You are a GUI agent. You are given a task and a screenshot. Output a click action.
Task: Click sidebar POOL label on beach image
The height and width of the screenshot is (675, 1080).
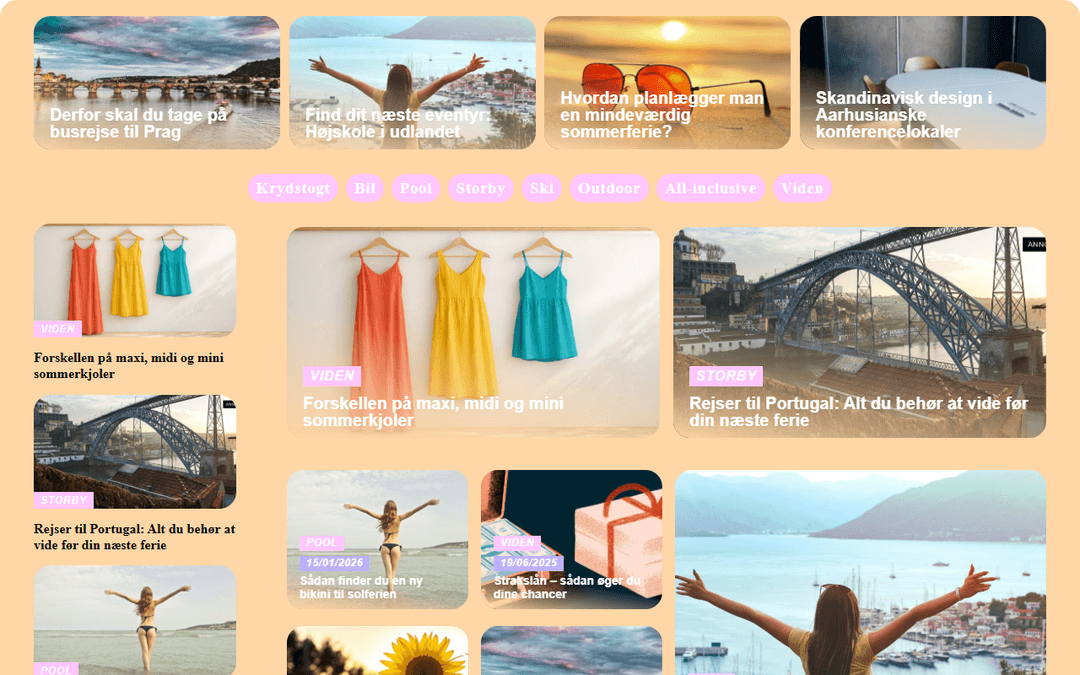pos(56,669)
